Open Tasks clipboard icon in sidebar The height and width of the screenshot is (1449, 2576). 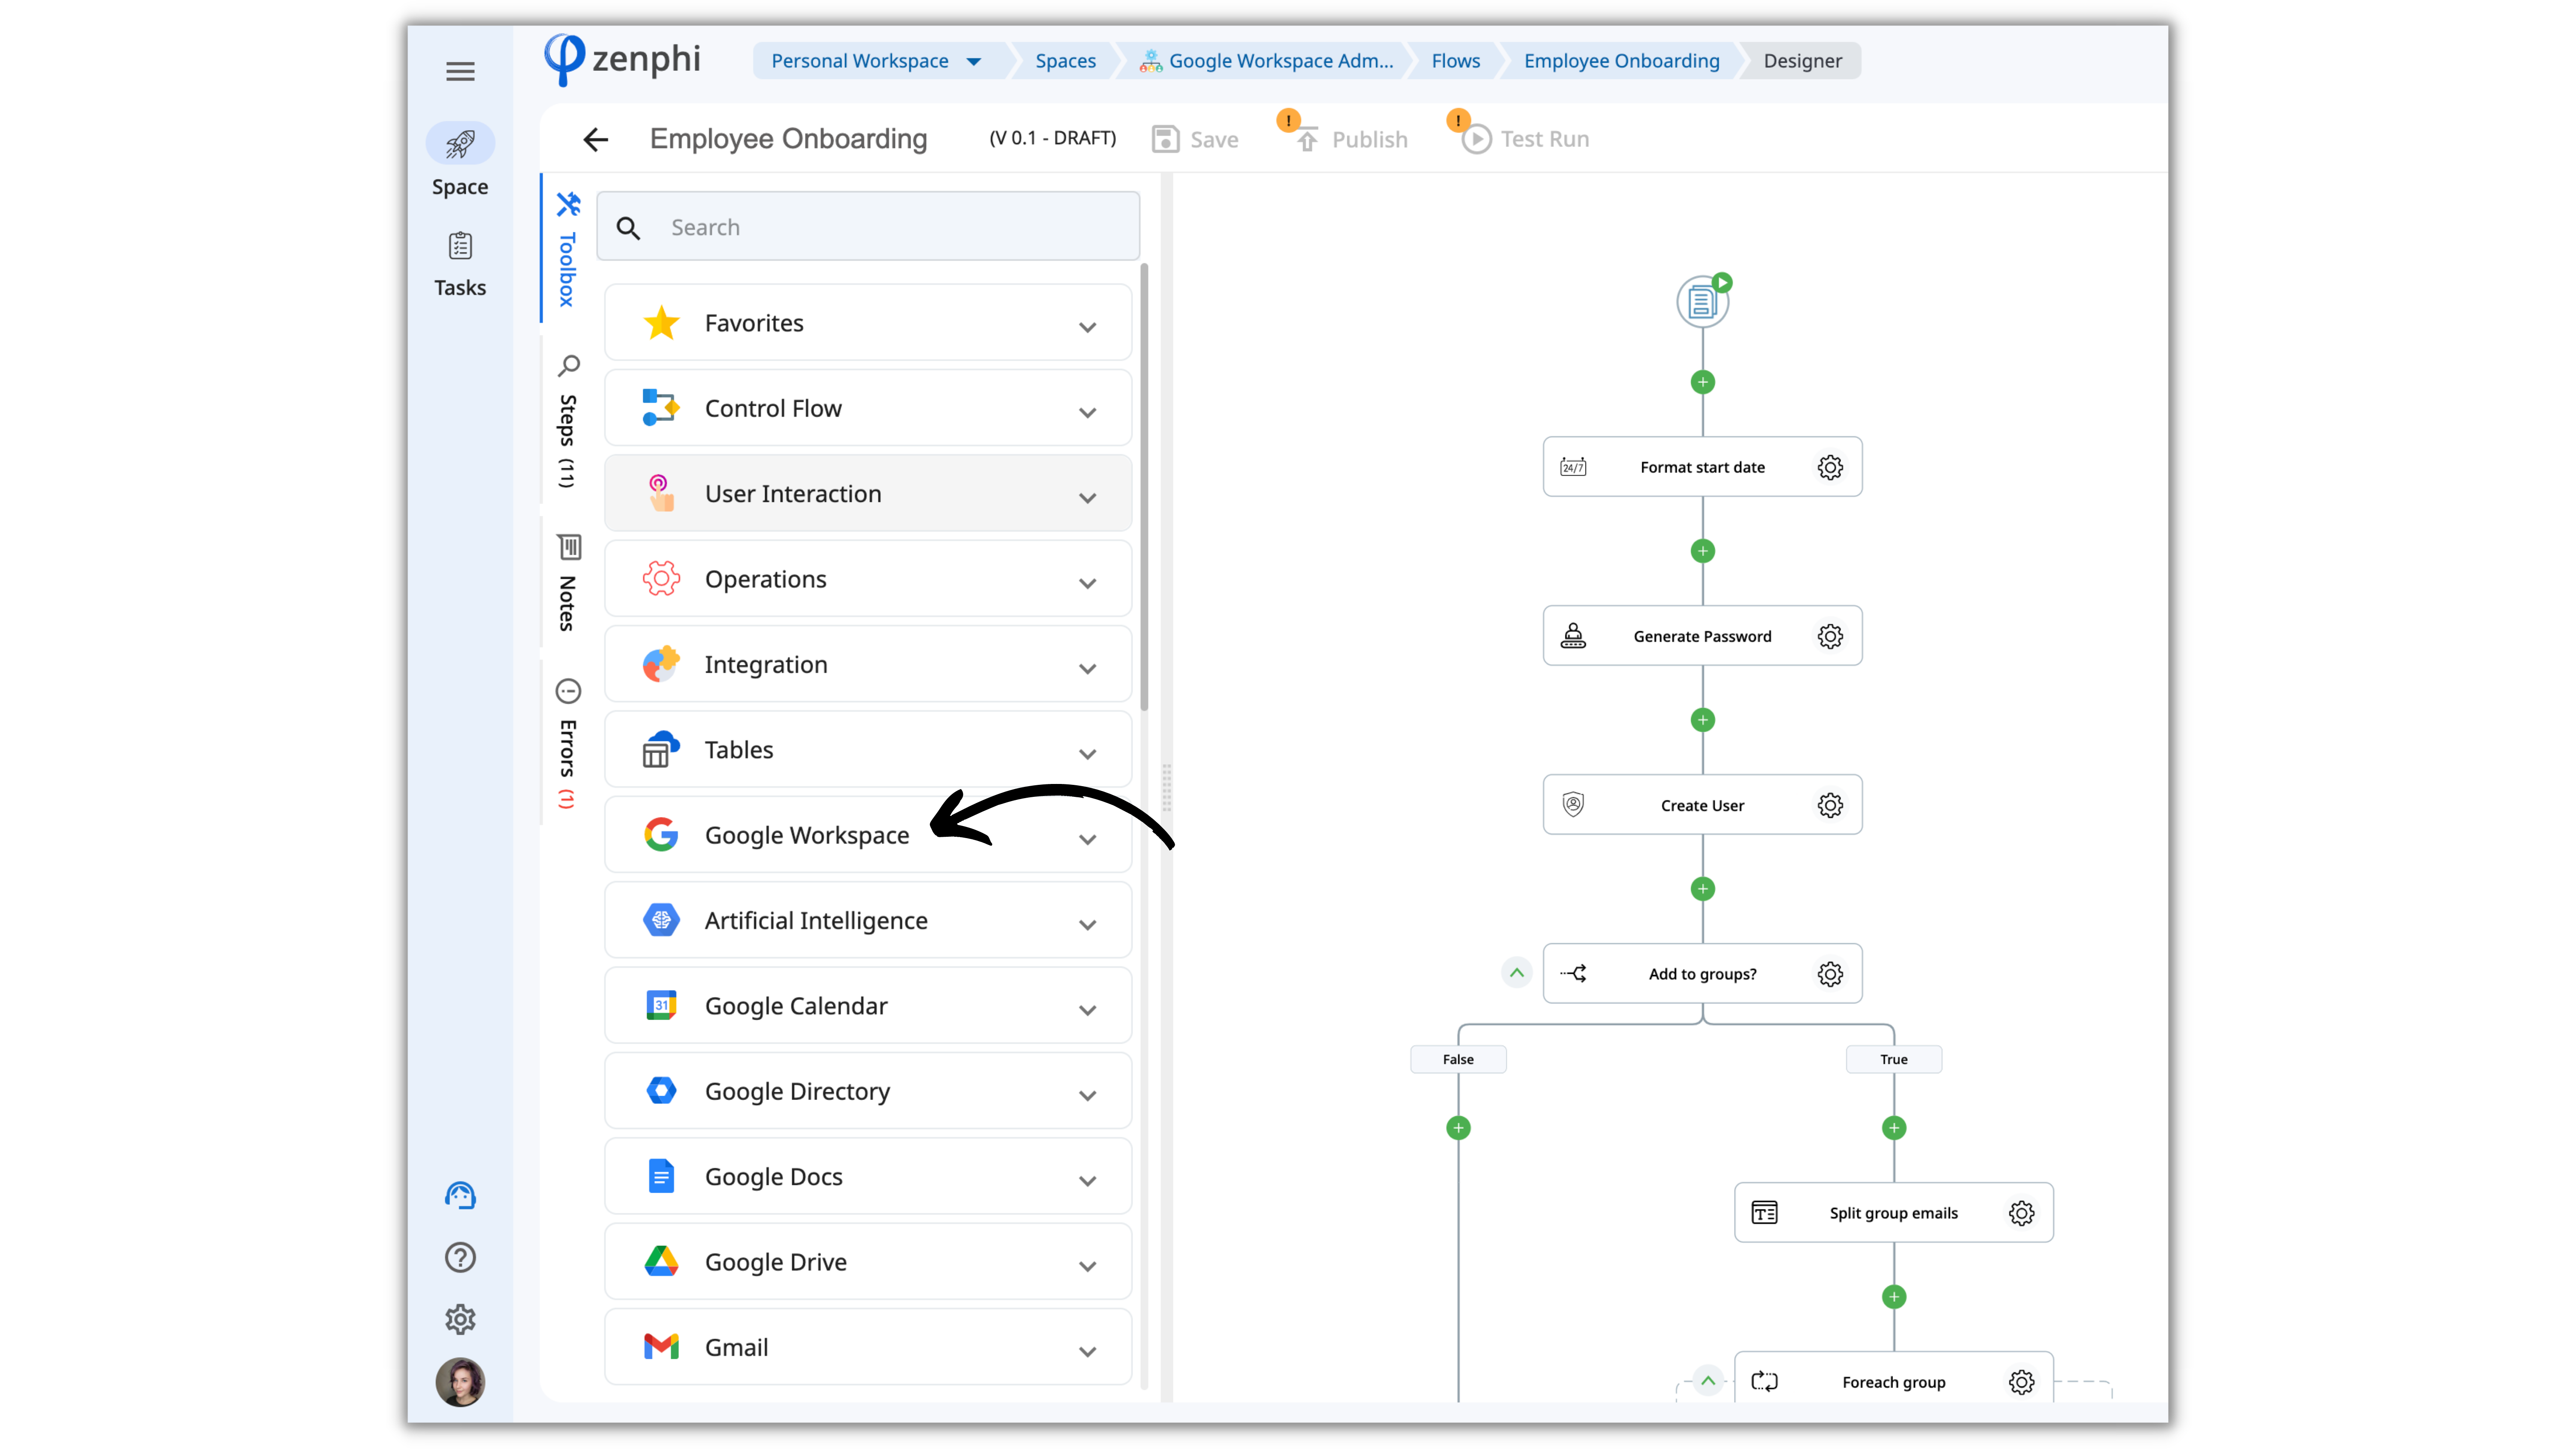point(460,246)
